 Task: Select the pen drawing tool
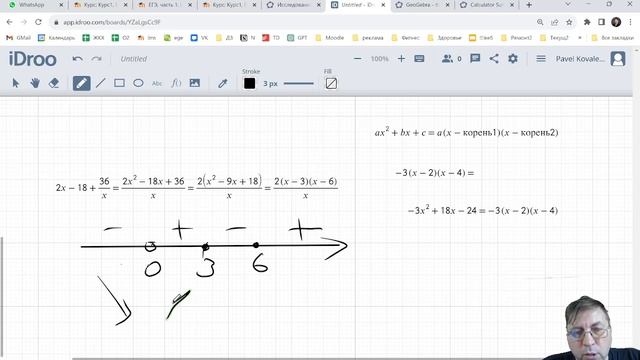[82, 83]
